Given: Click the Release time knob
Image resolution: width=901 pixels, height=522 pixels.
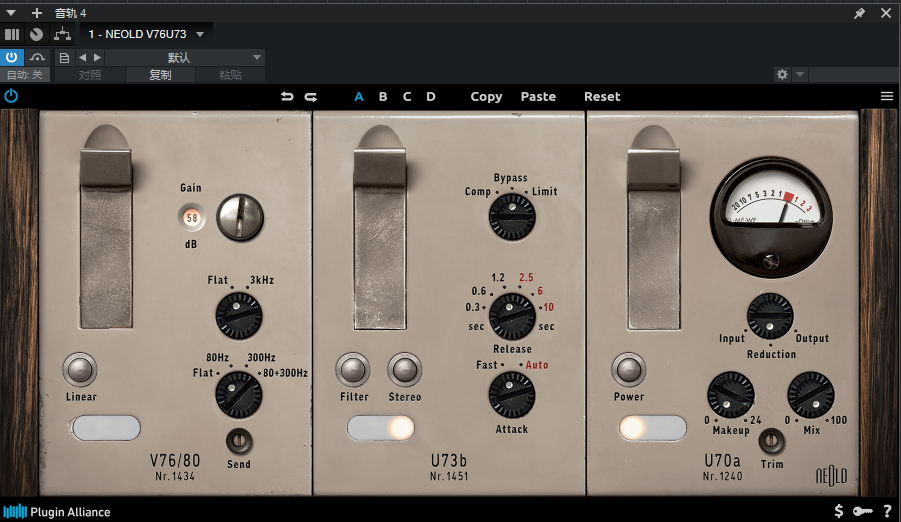Looking at the screenshot, I should [511, 316].
